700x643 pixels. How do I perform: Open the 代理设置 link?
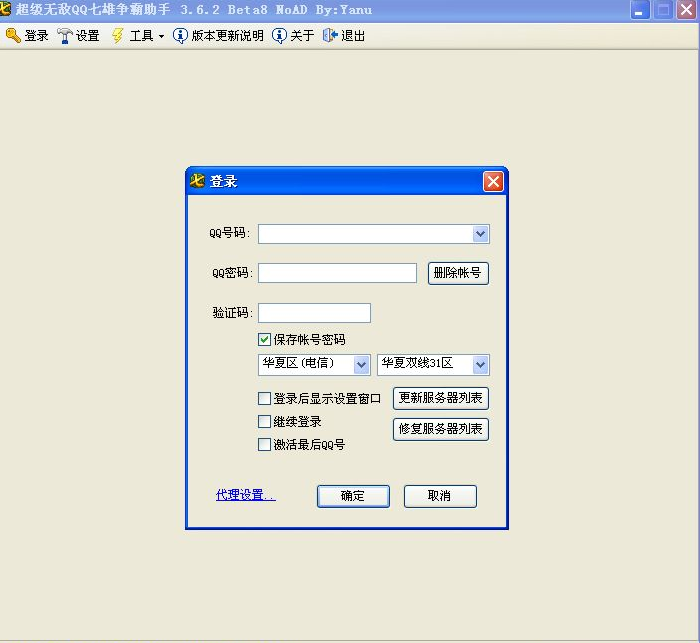[x=246, y=495]
